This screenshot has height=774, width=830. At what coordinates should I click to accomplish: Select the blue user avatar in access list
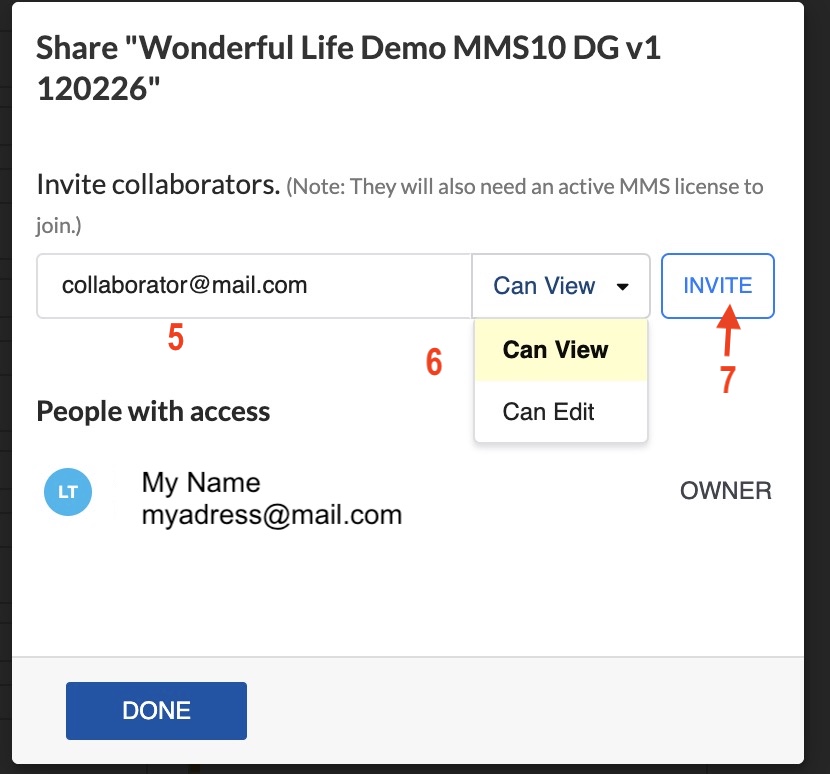(67, 492)
